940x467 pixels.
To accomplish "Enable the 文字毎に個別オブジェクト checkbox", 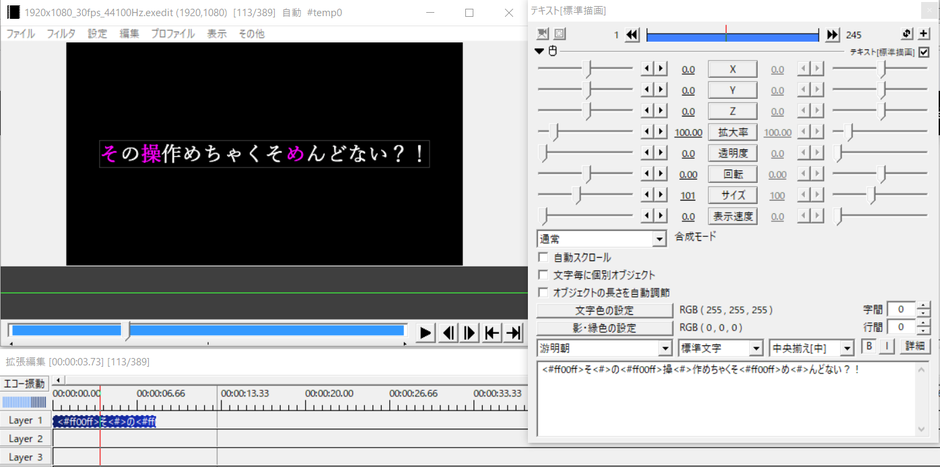I will (544, 275).
